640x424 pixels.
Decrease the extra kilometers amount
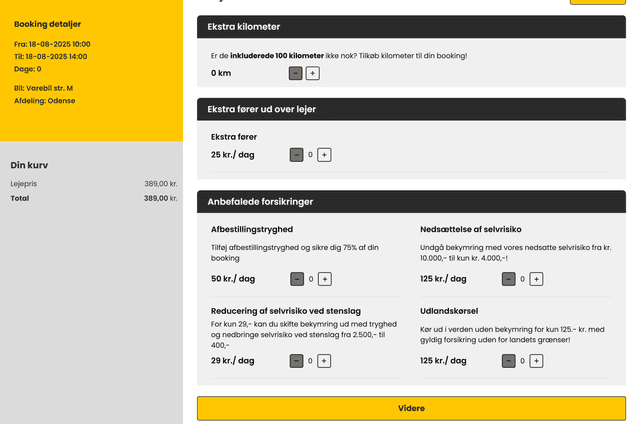[296, 73]
